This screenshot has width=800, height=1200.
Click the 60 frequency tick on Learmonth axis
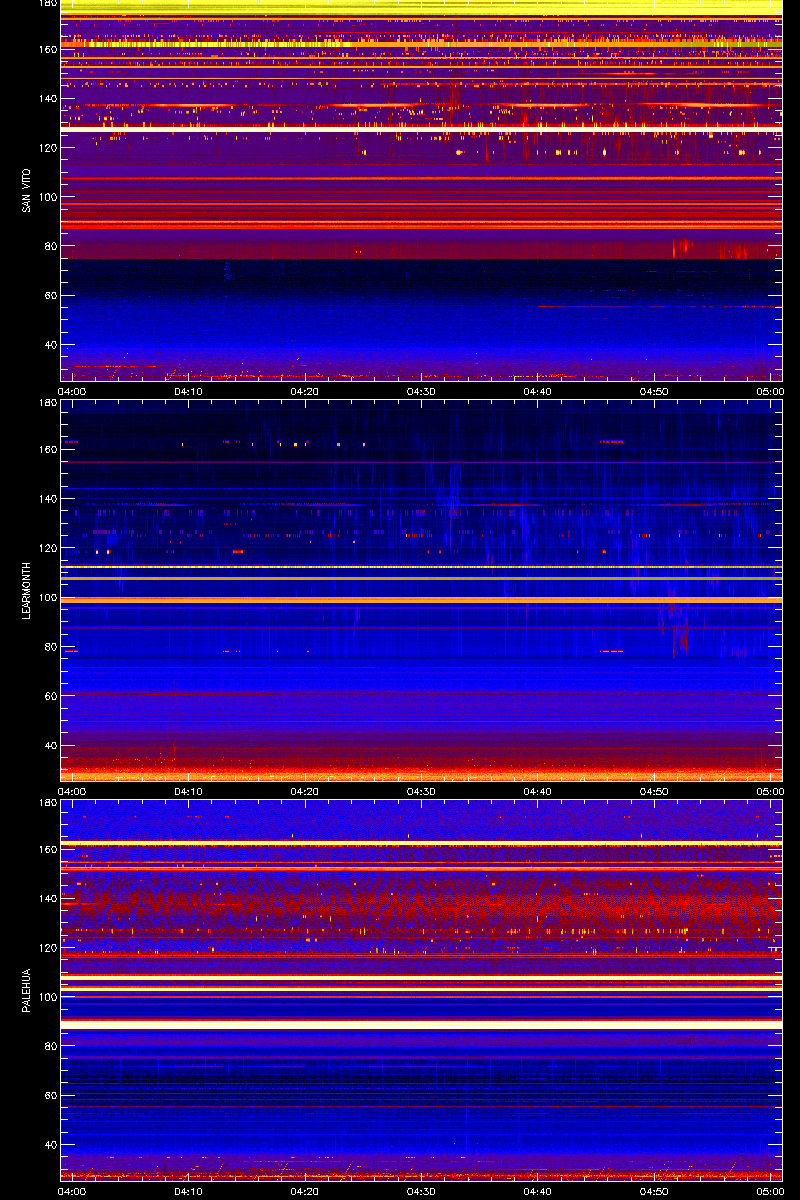[x=50, y=696]
